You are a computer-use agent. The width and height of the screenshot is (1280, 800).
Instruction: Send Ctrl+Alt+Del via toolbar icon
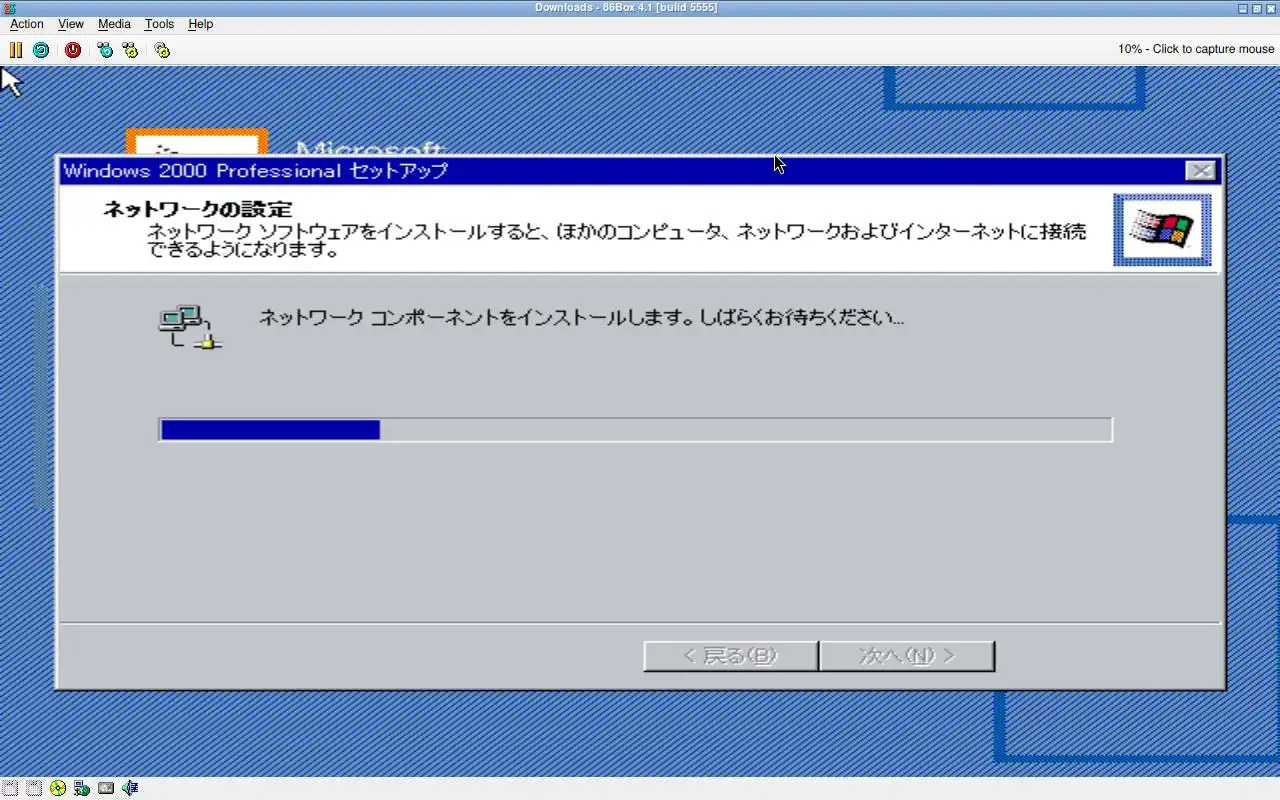click(x=105, y=49)
